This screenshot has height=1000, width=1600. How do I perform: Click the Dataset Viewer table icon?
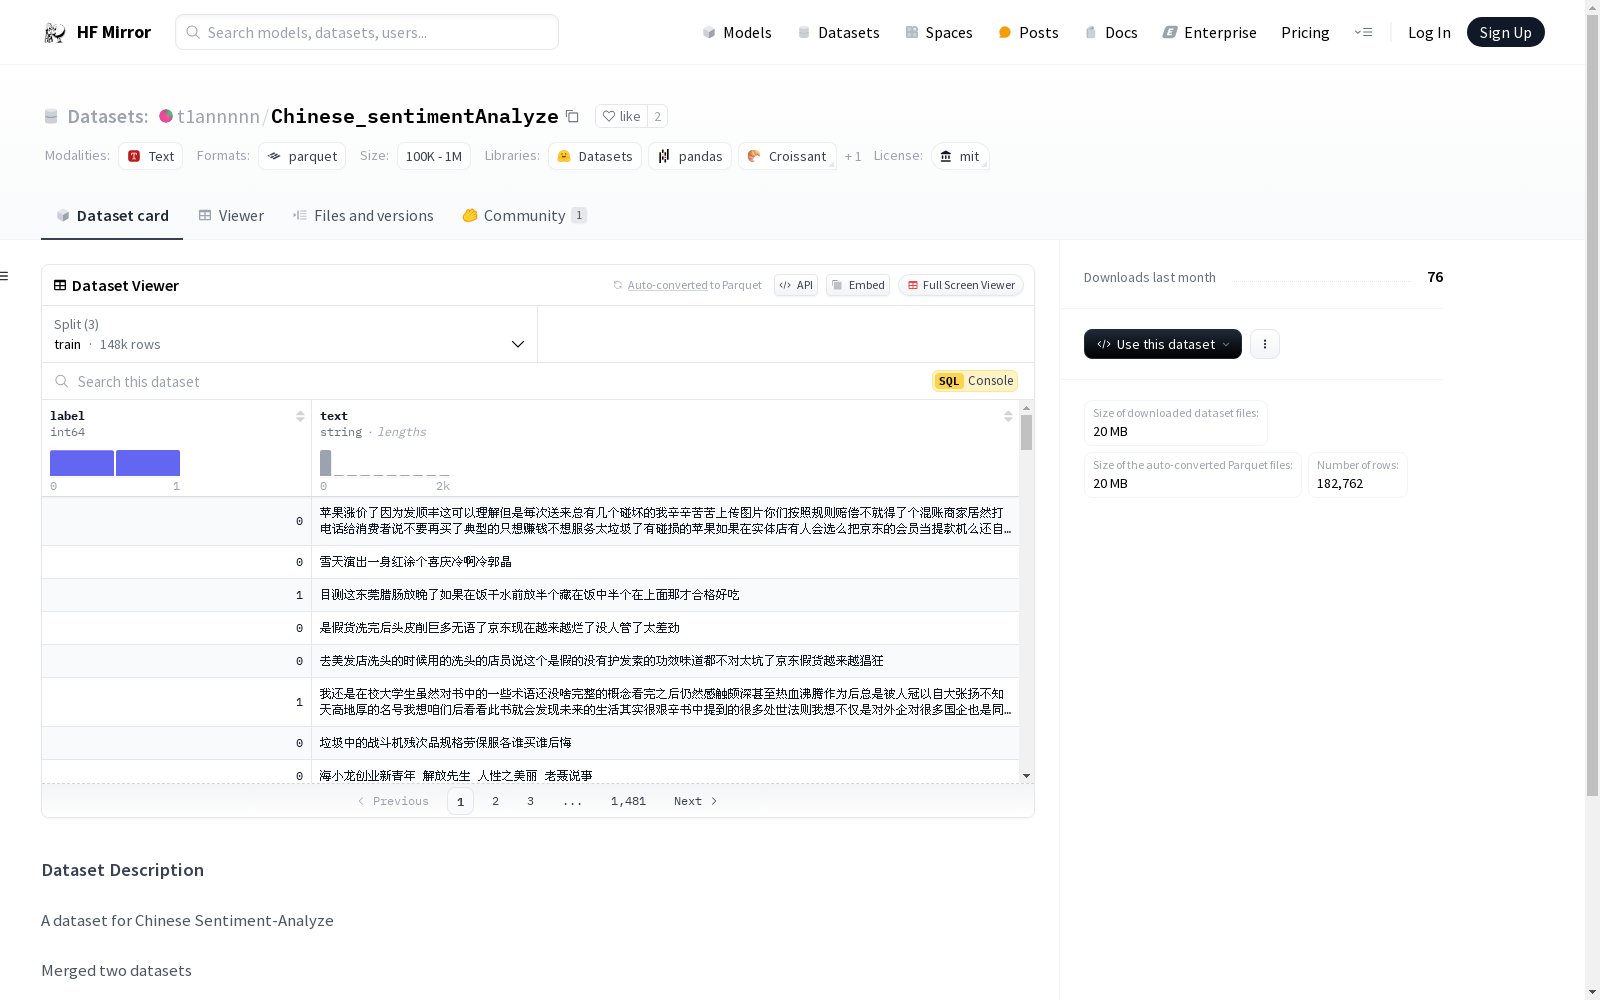tap(60, 285)
